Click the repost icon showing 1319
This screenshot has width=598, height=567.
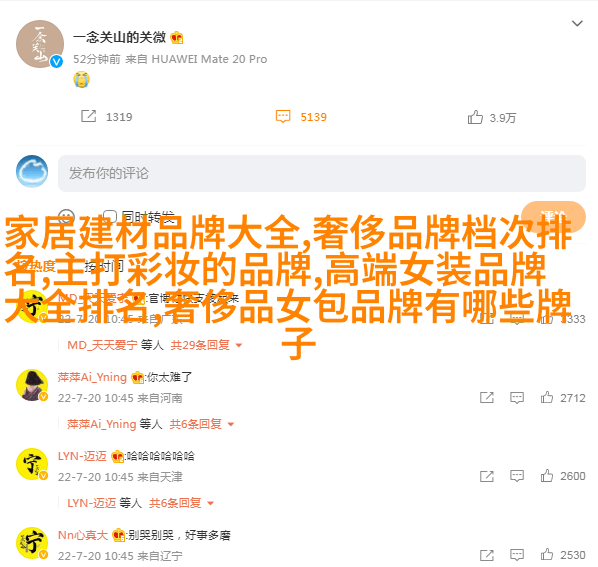[x=88, y=116]
